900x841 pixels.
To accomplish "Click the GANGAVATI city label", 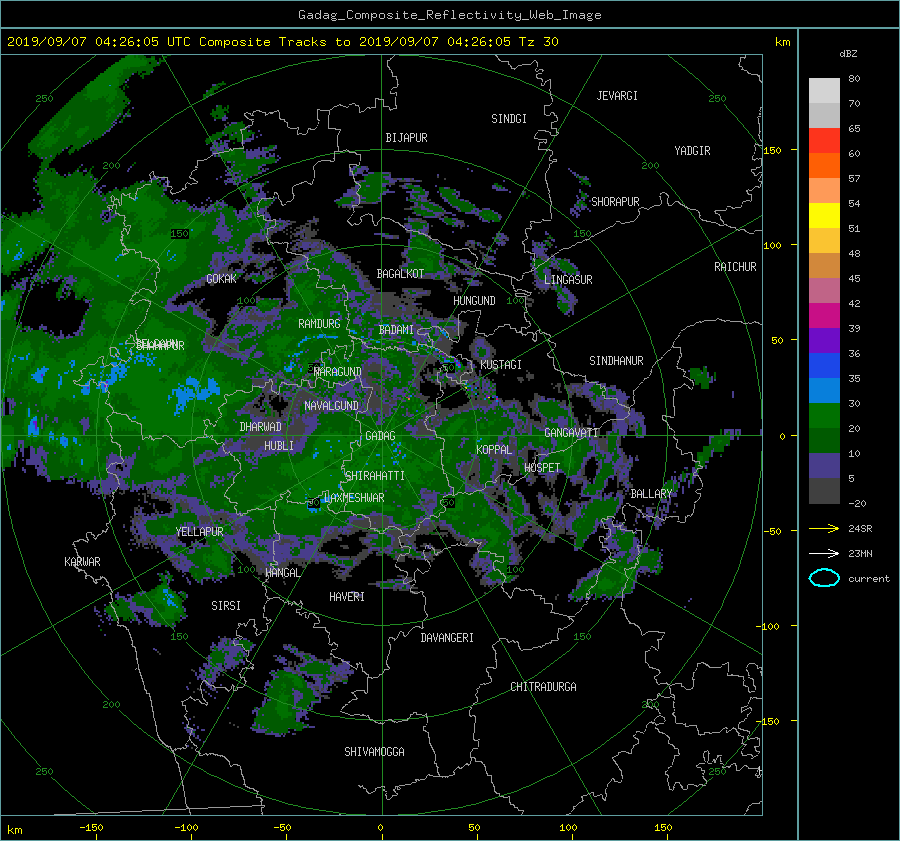I will tap(571, 433).
